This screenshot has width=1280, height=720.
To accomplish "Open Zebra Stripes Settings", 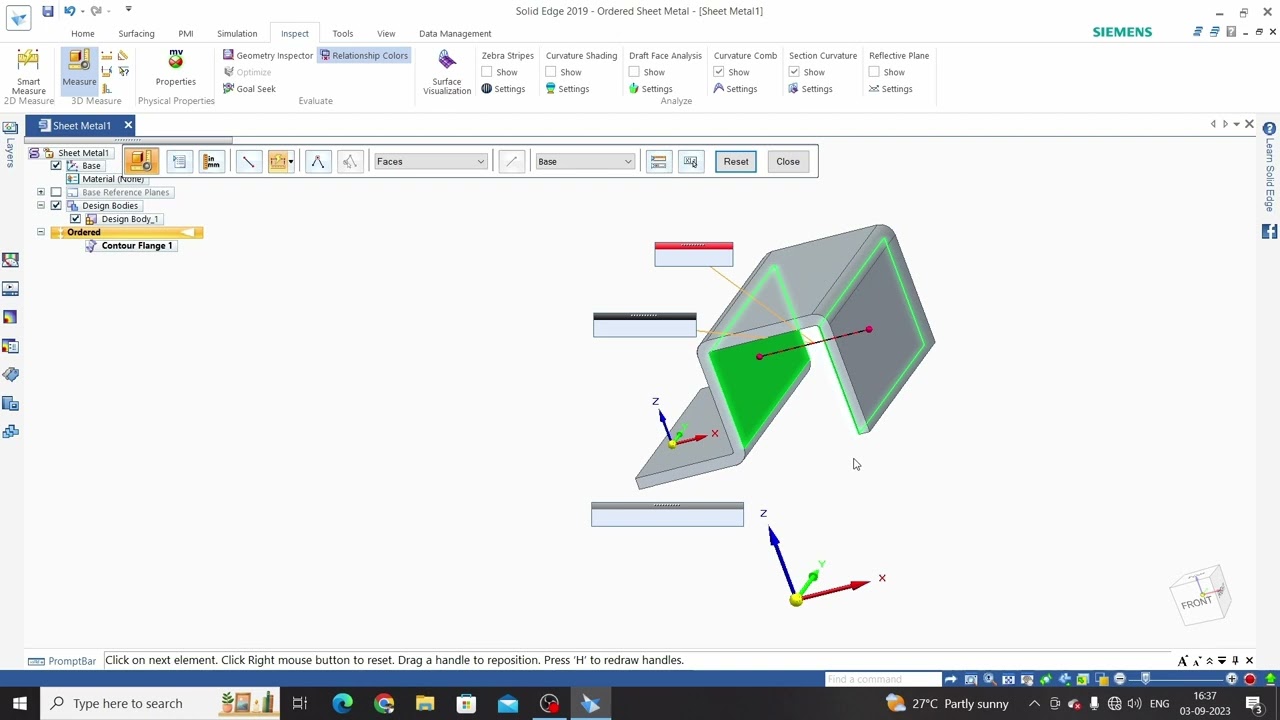I will 502,89.
